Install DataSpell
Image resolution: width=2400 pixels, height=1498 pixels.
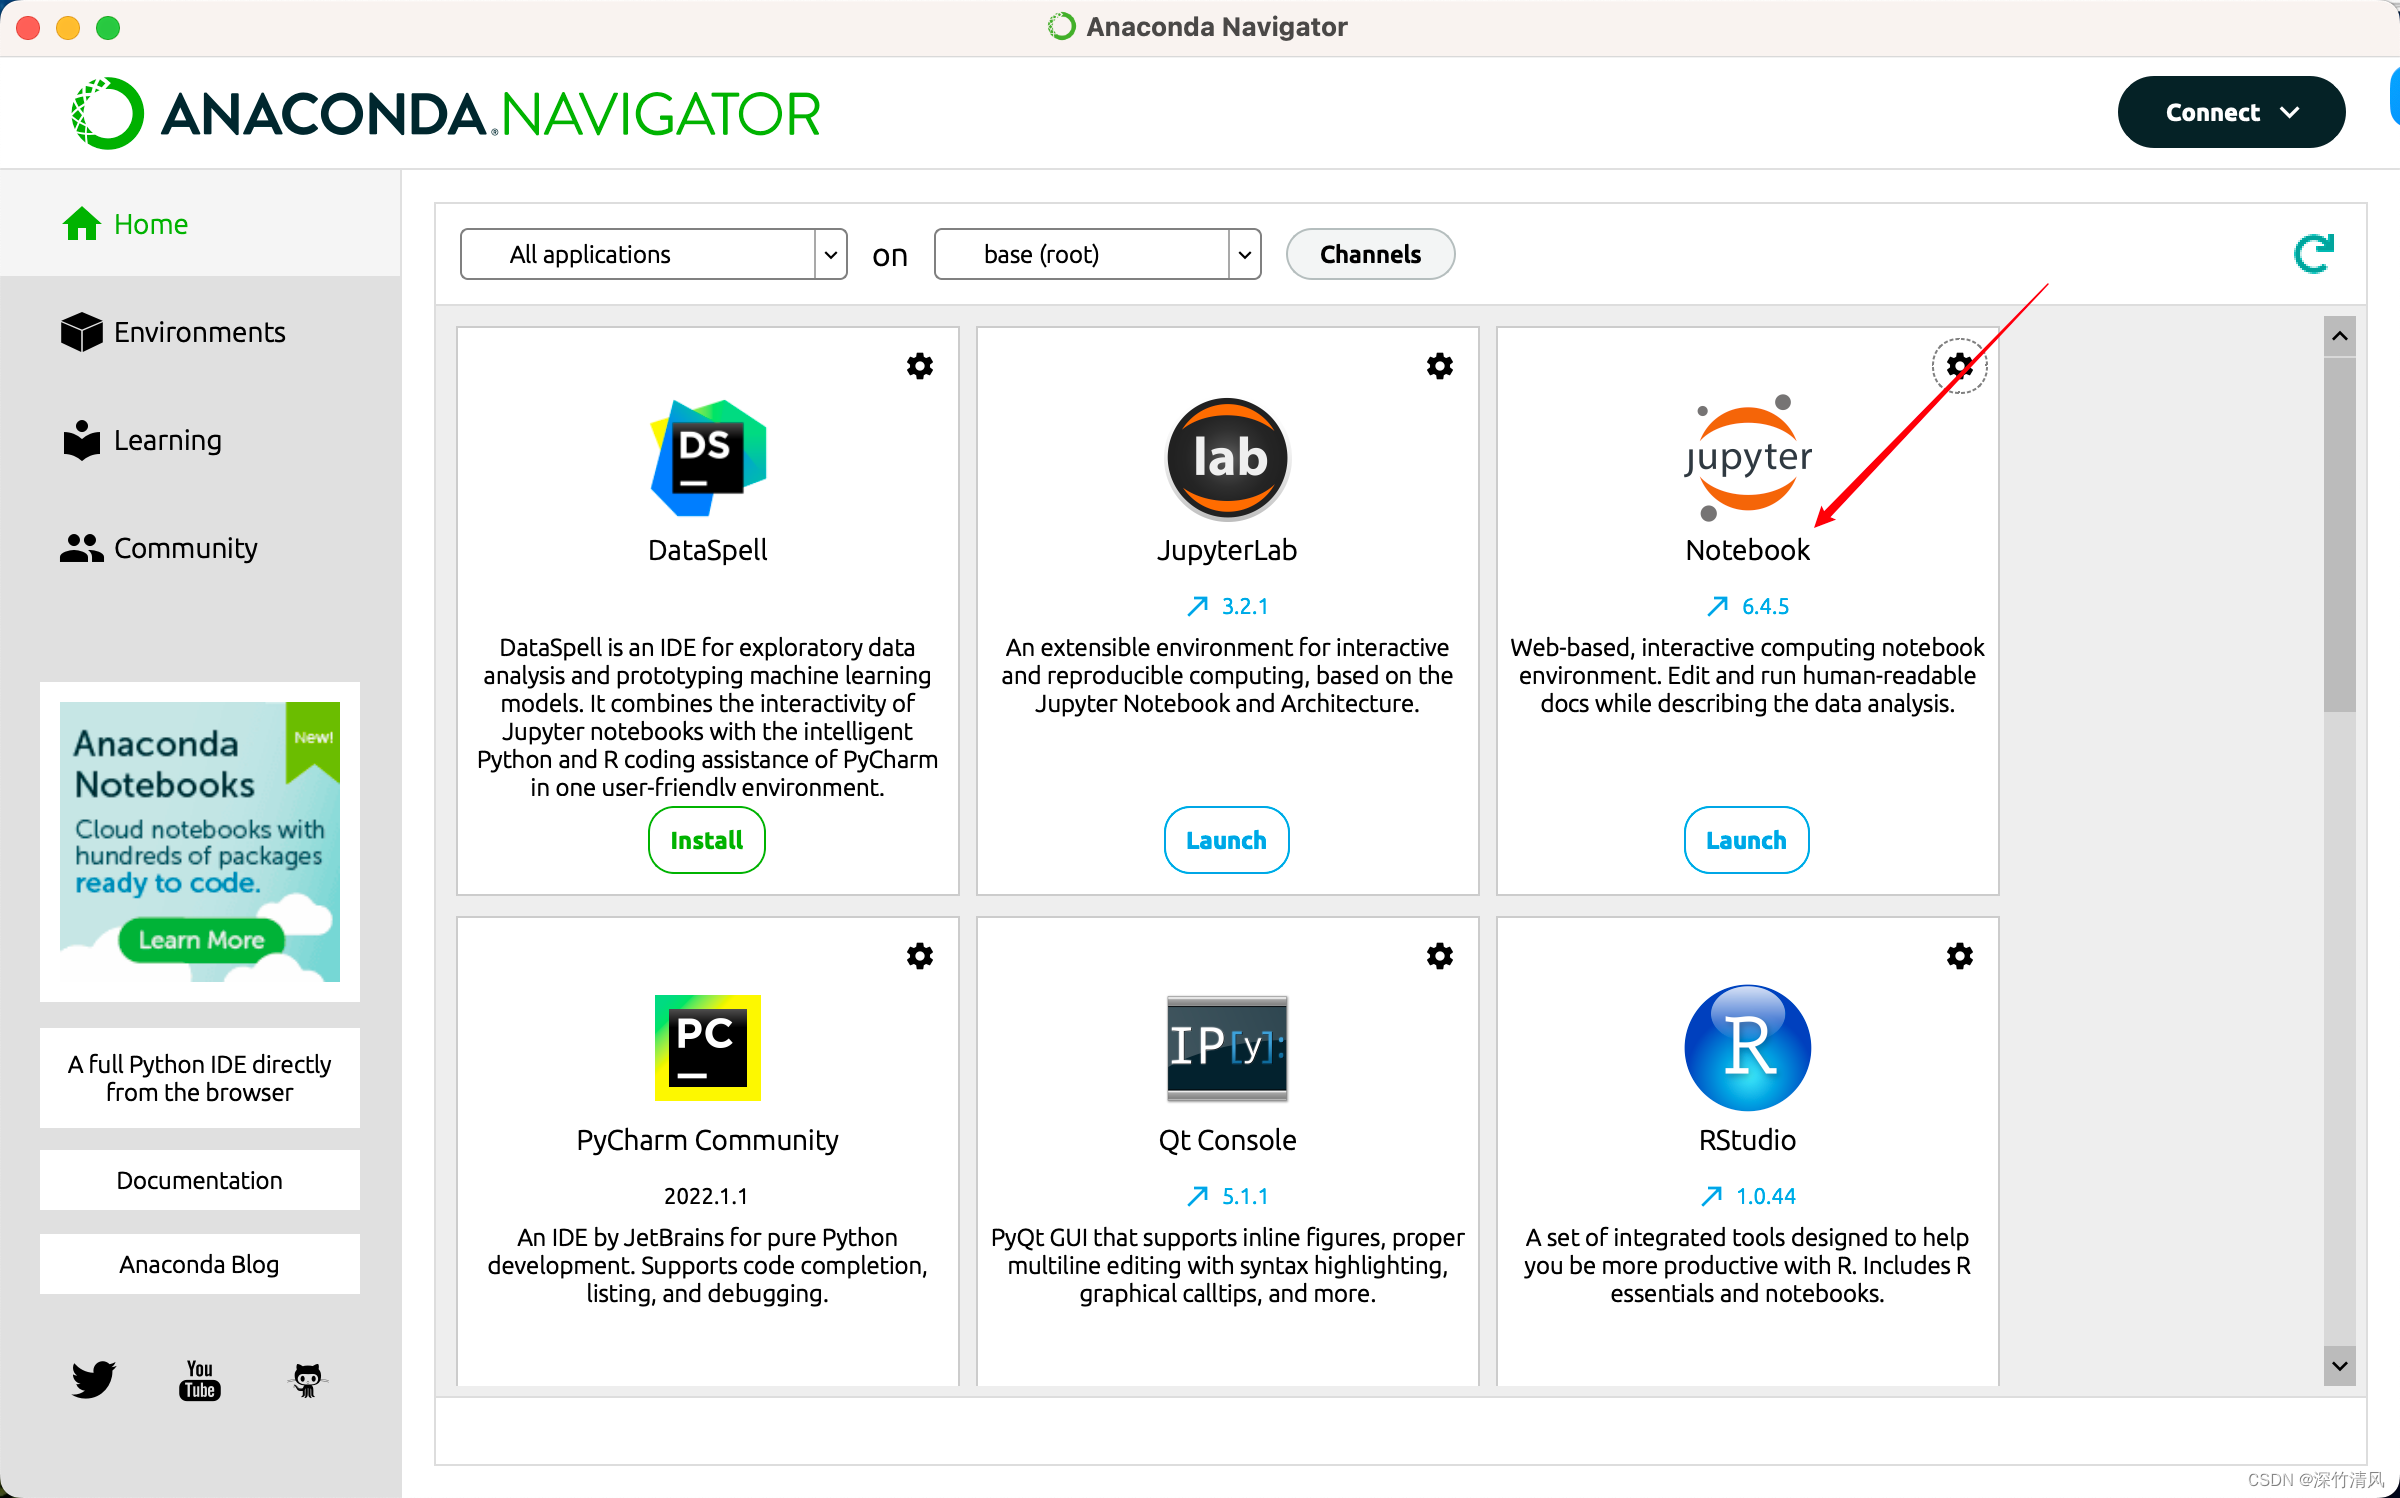[x=706, y=840]
